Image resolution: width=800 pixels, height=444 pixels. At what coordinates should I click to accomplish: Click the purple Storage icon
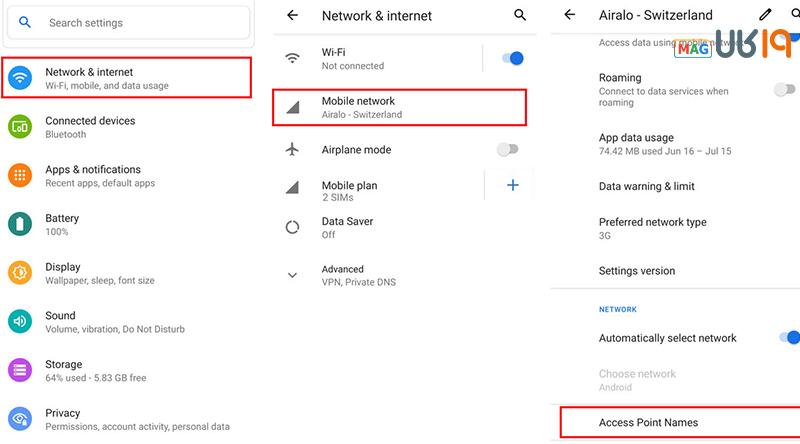point(20,370)
